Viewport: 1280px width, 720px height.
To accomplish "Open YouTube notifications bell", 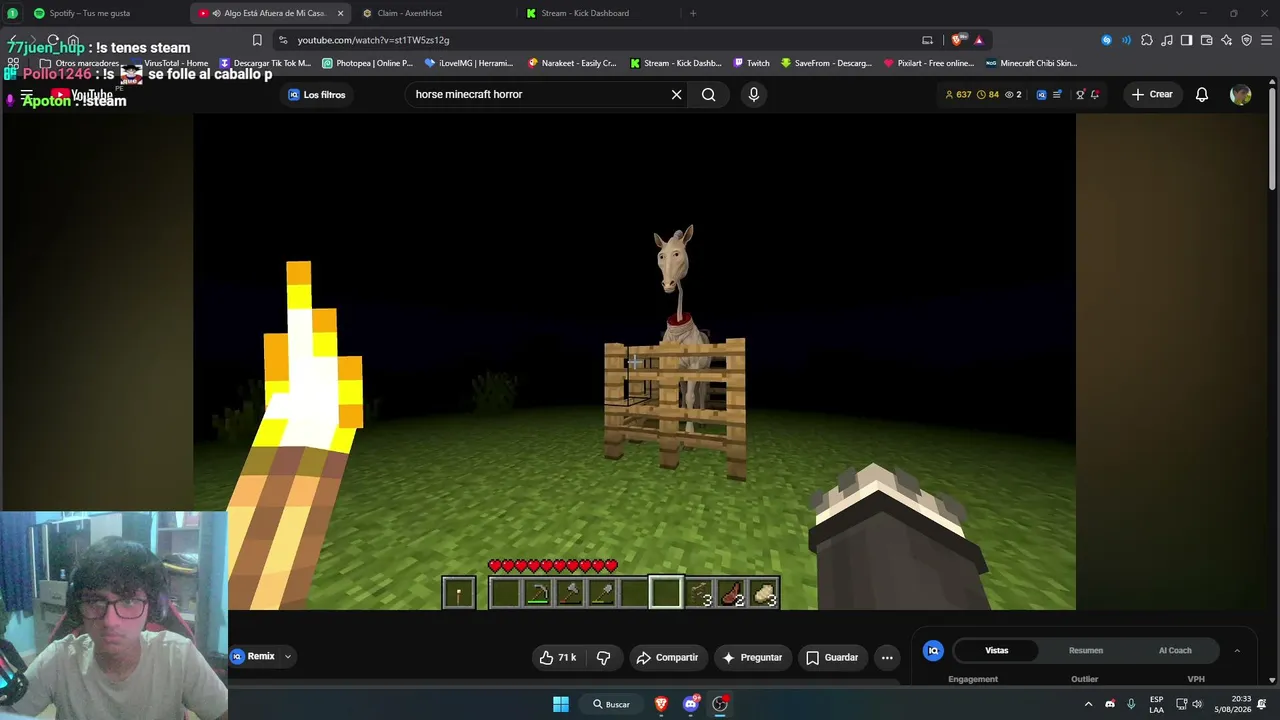I will pyautogui.click(x=1202, y=94).
